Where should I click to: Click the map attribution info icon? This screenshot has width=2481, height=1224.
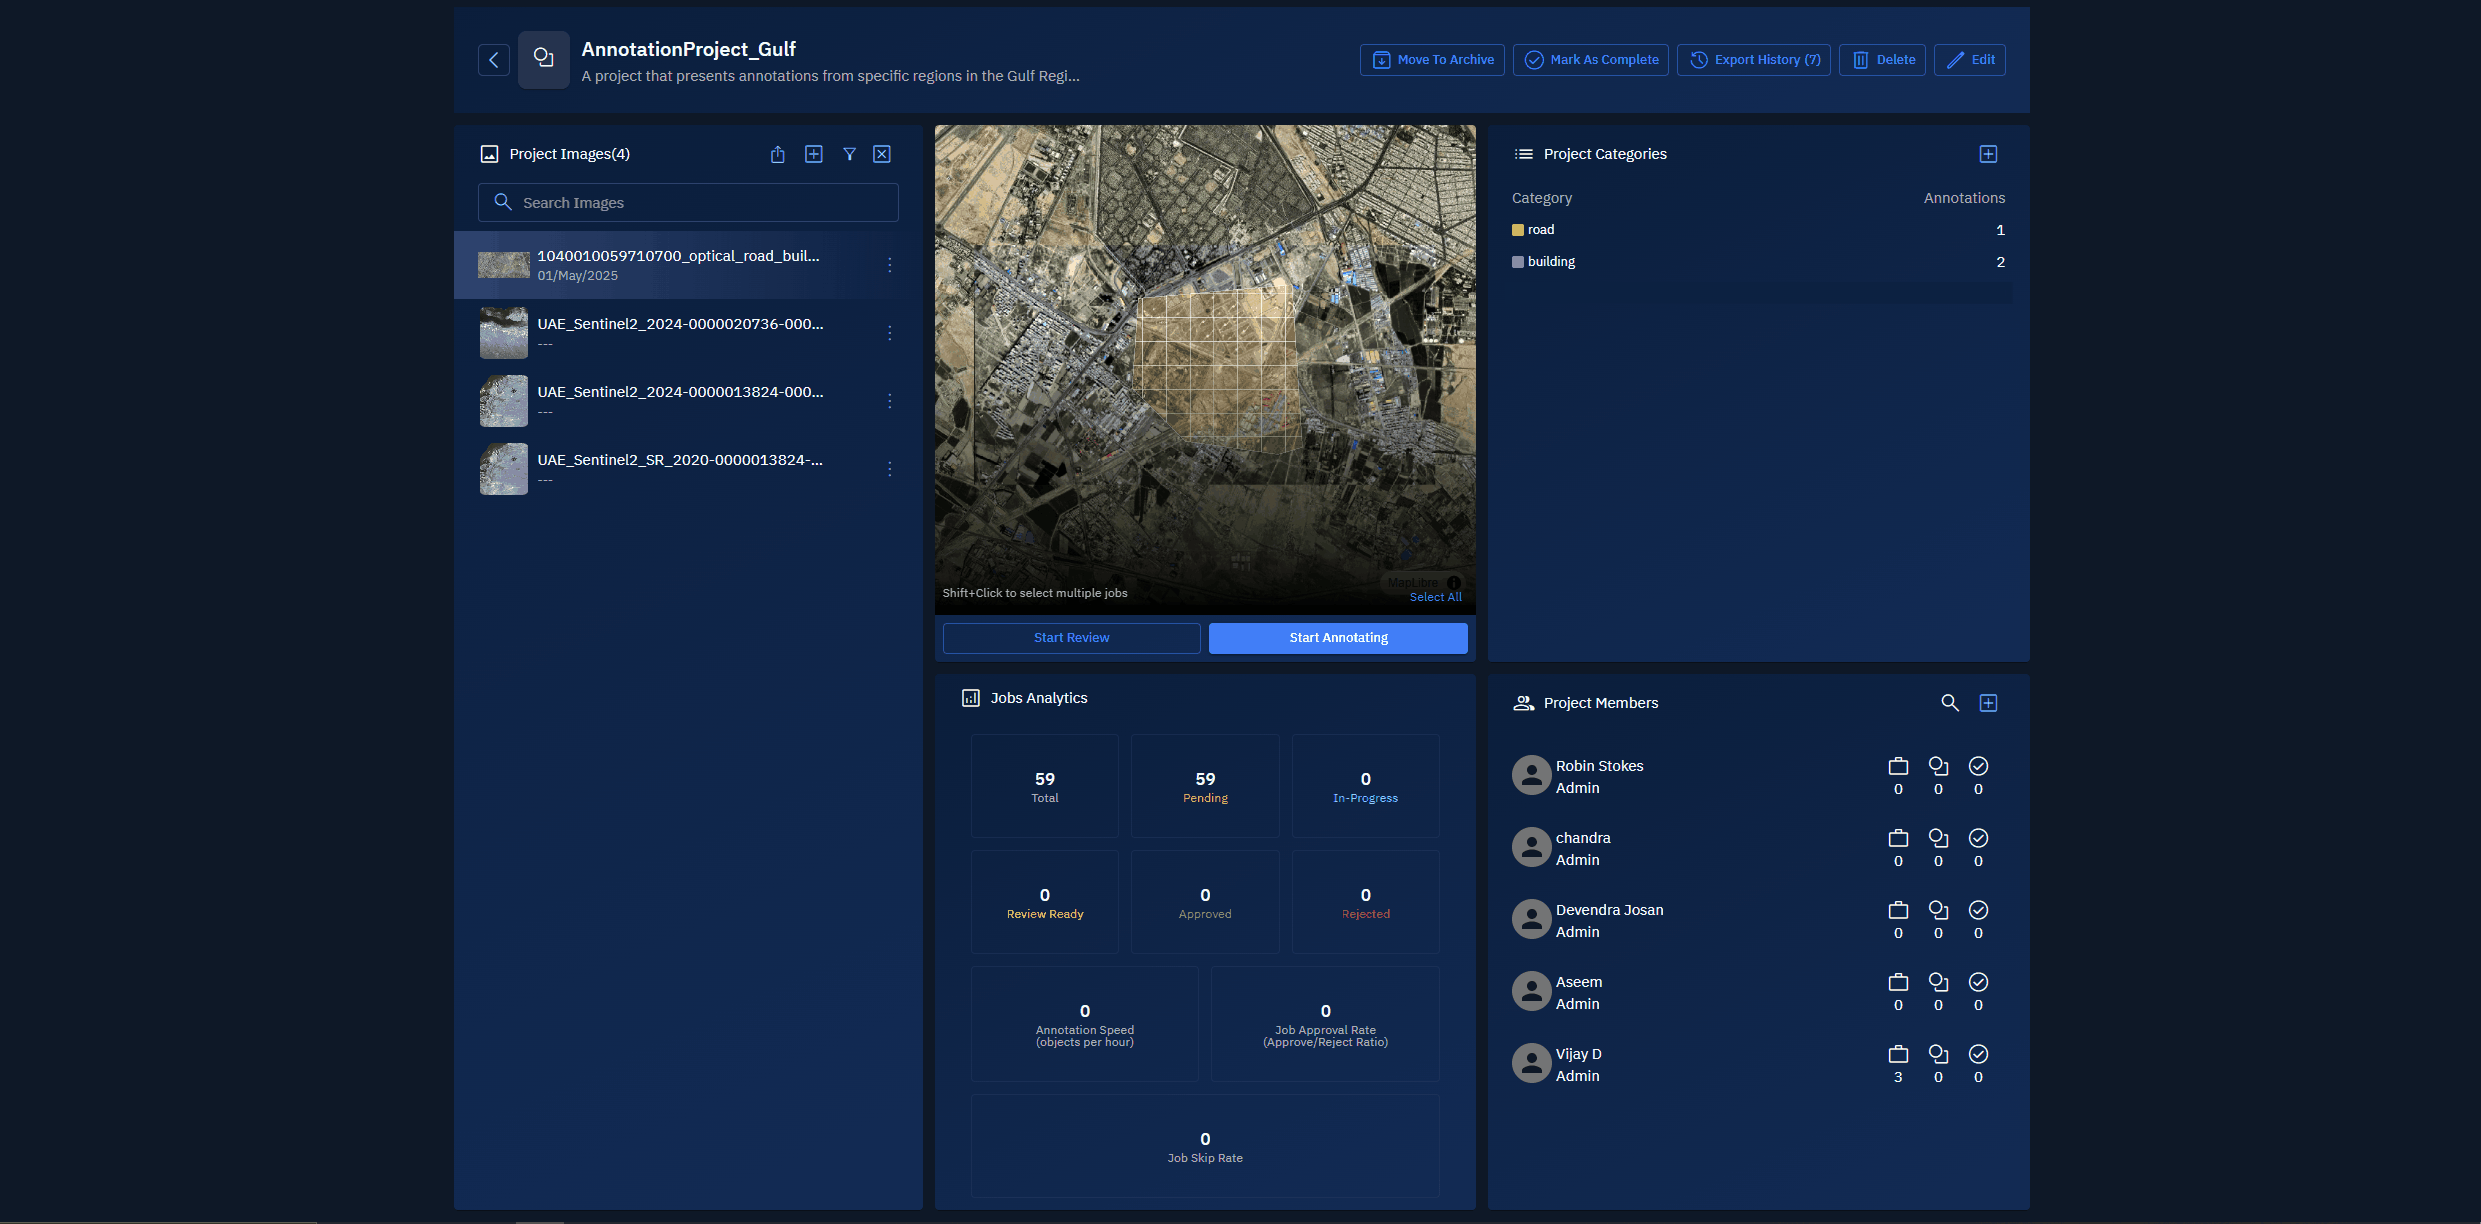[x=1454, y=582]
